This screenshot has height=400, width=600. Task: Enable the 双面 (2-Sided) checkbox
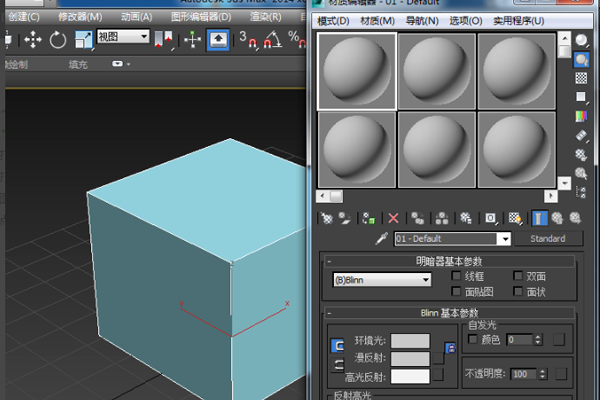click(x=518, y=276)
